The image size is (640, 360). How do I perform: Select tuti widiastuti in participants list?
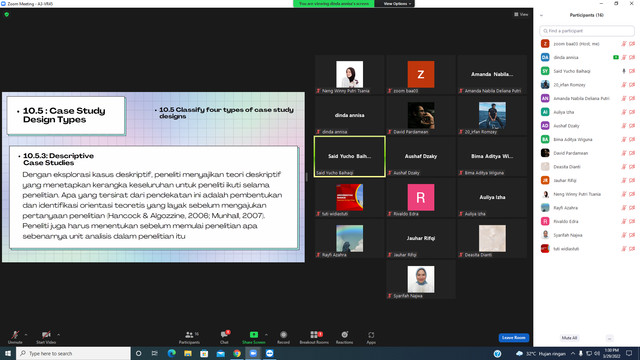point(587,249)
